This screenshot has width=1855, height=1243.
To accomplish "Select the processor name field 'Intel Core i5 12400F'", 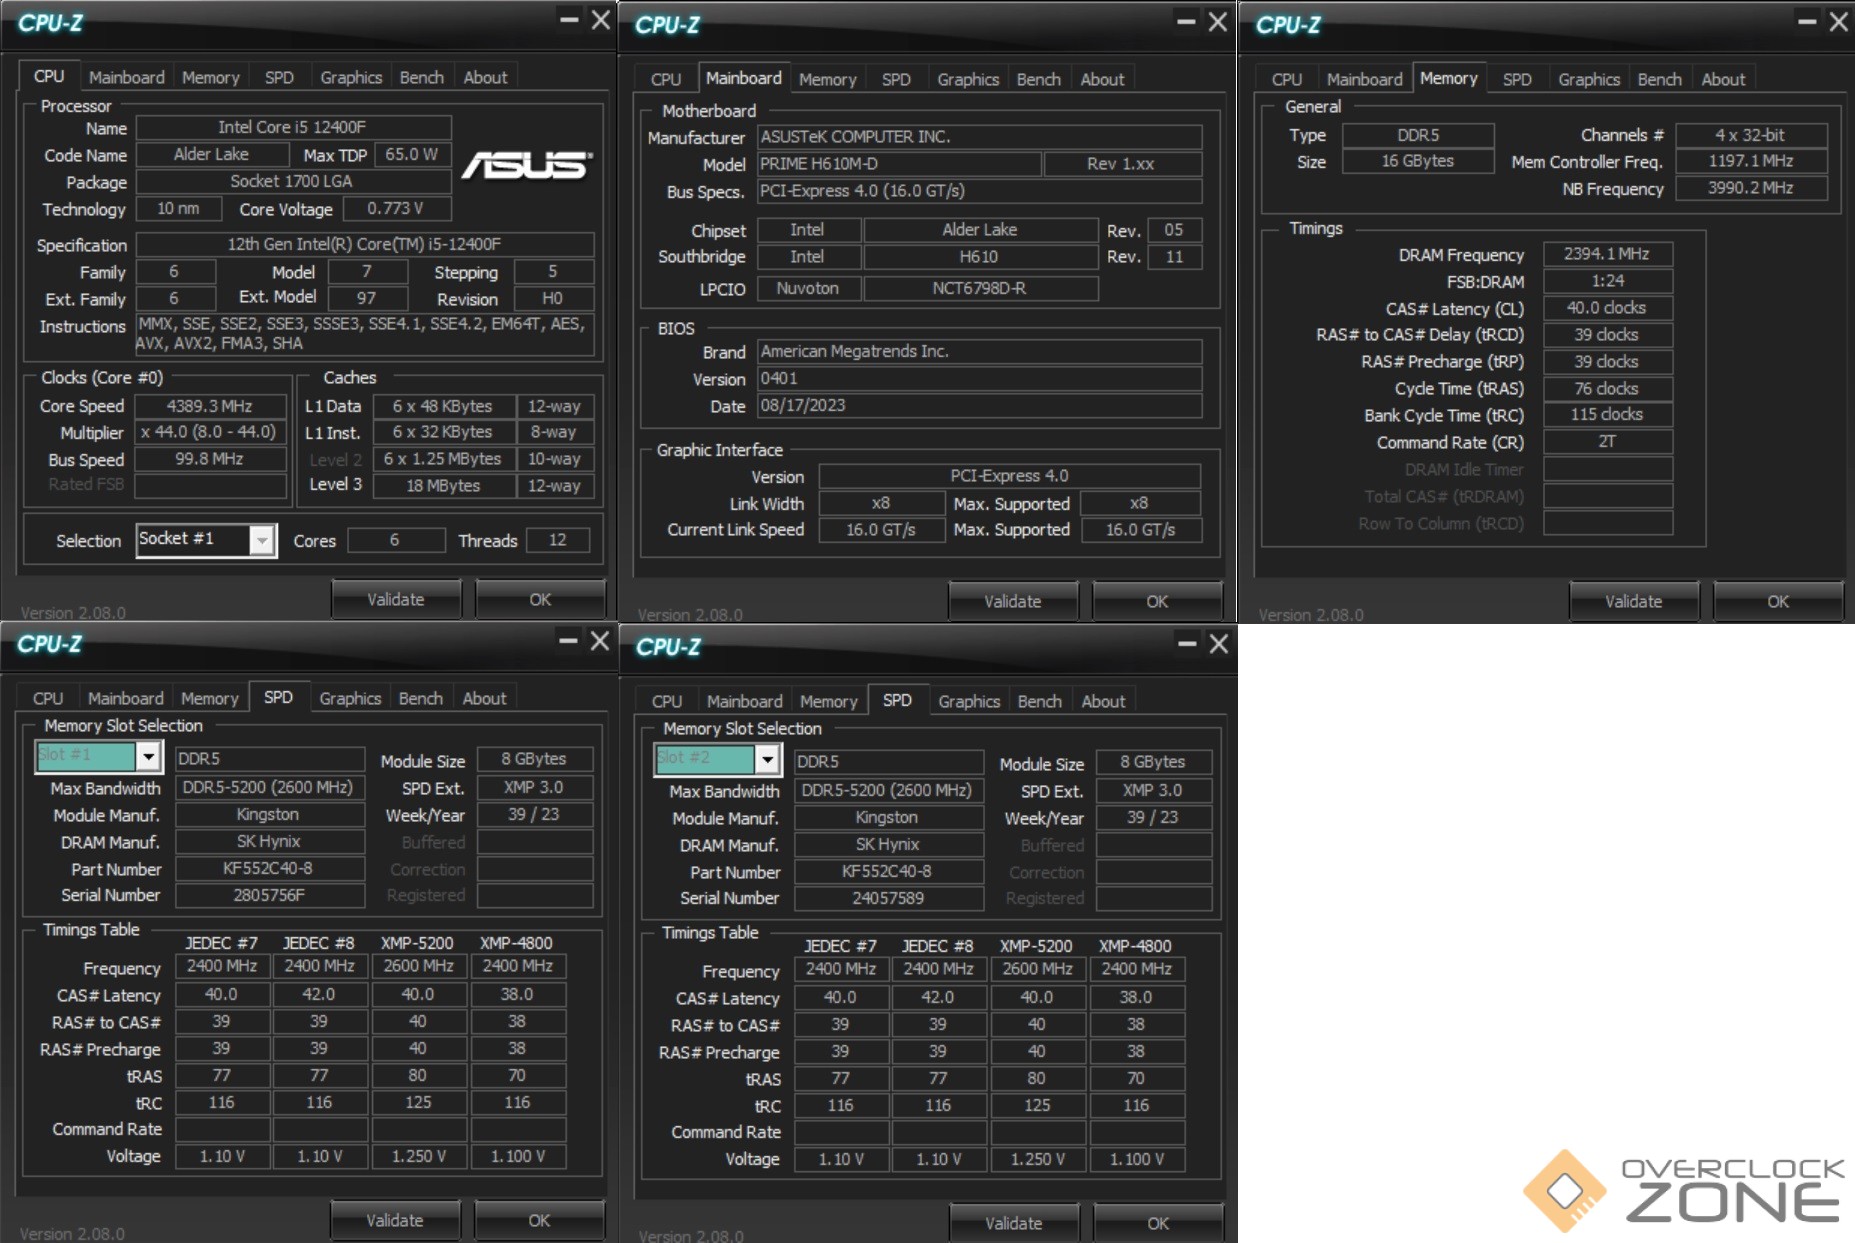I will 293,127.
